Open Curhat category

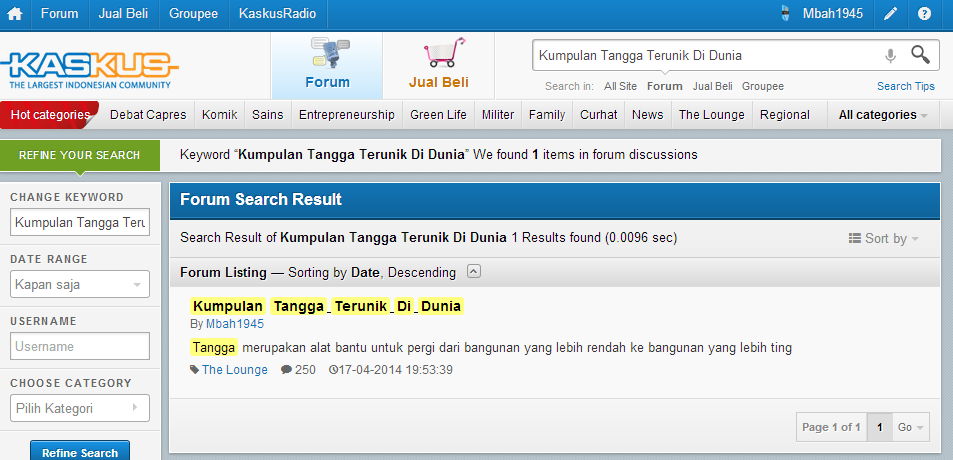pyautogui.click(x=599, y=115)
